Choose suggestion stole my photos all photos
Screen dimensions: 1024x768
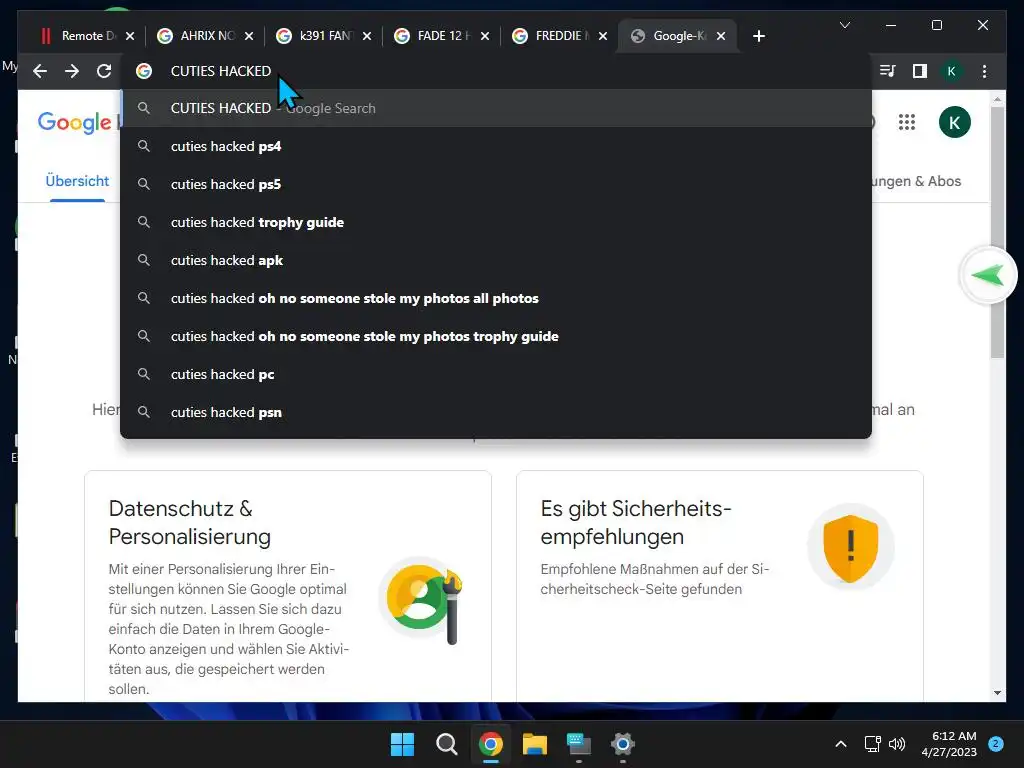pyautogui.click(x=496, y=298)
